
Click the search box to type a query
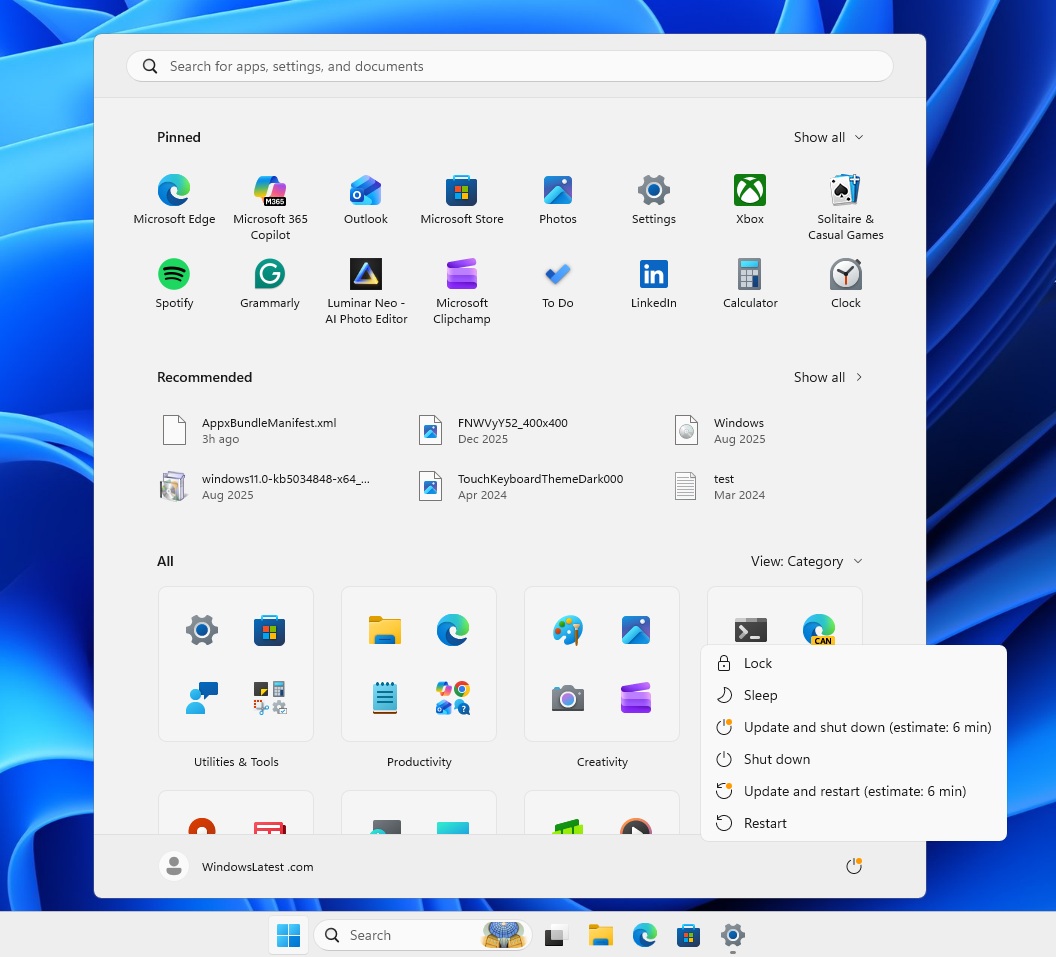(508, 65)
